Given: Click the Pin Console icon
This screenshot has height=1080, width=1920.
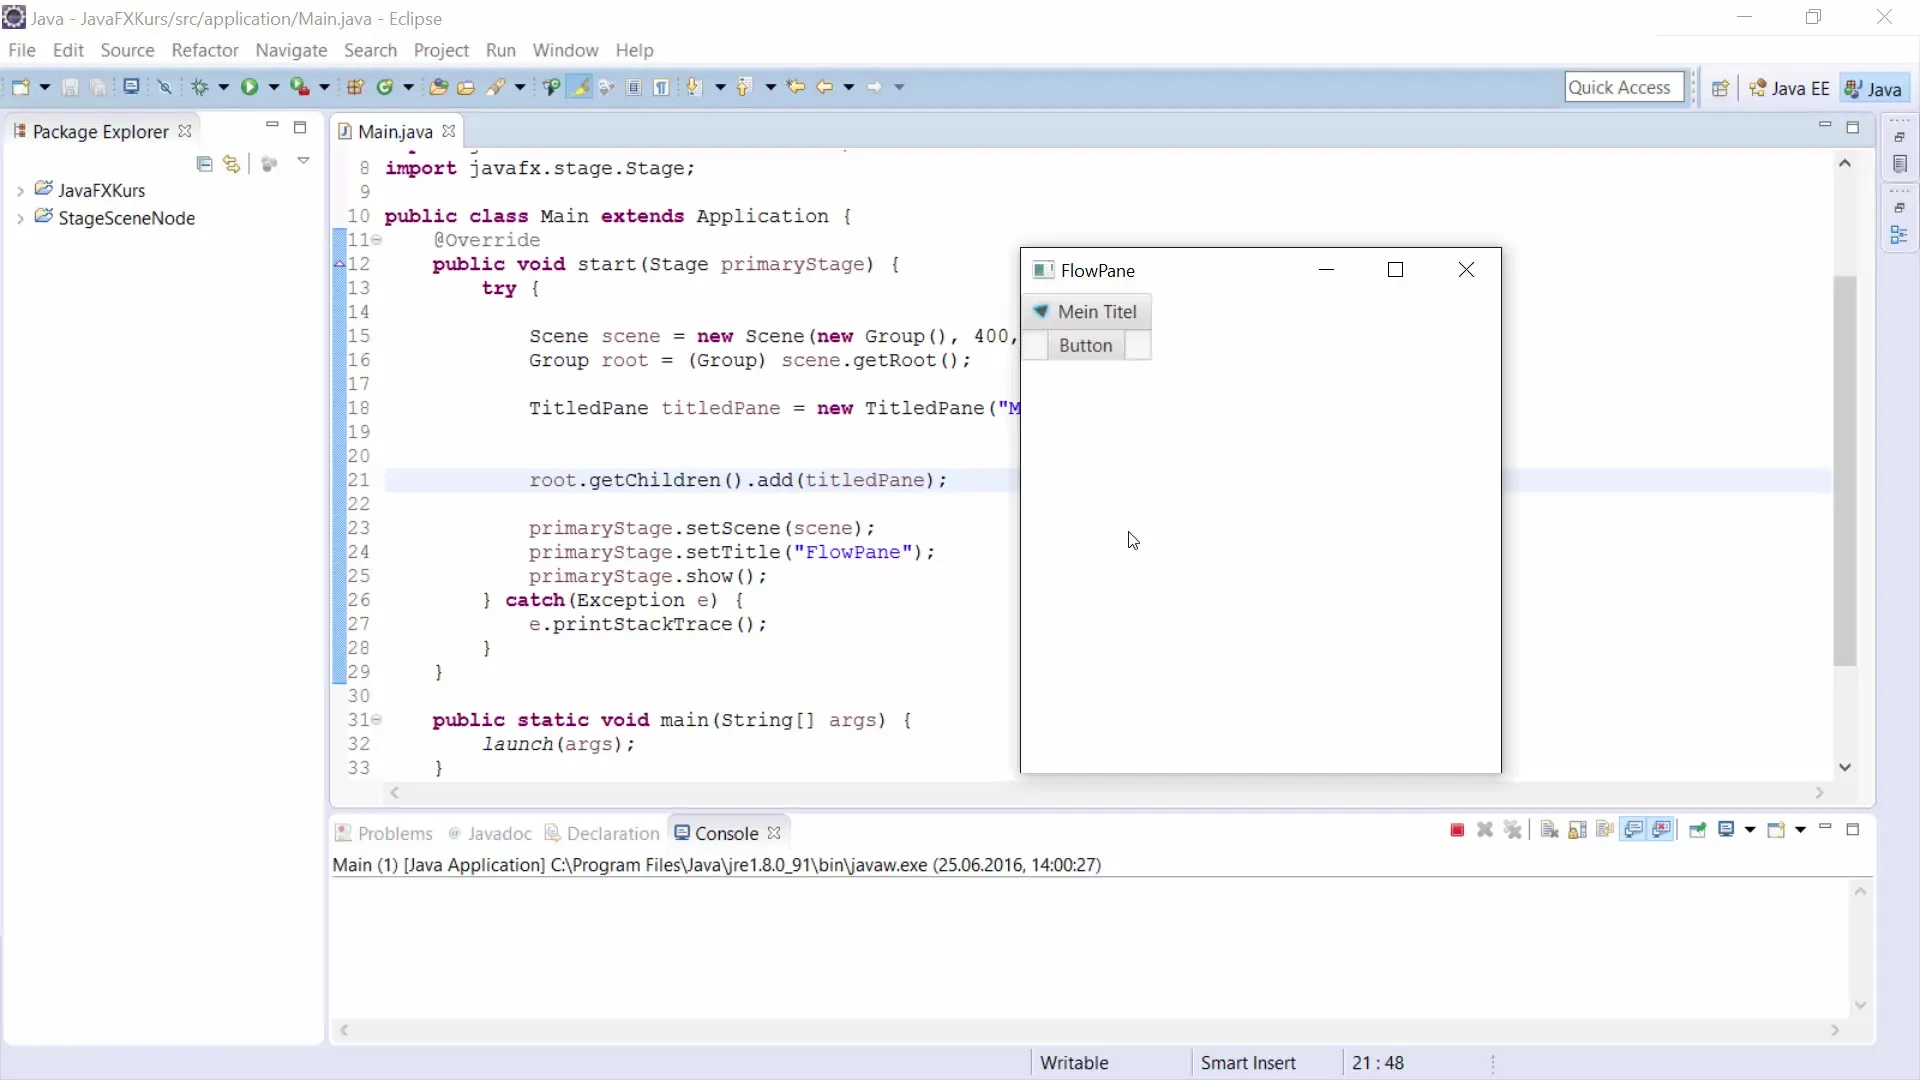Looking at the screenshot, I should pos(1697,830).
